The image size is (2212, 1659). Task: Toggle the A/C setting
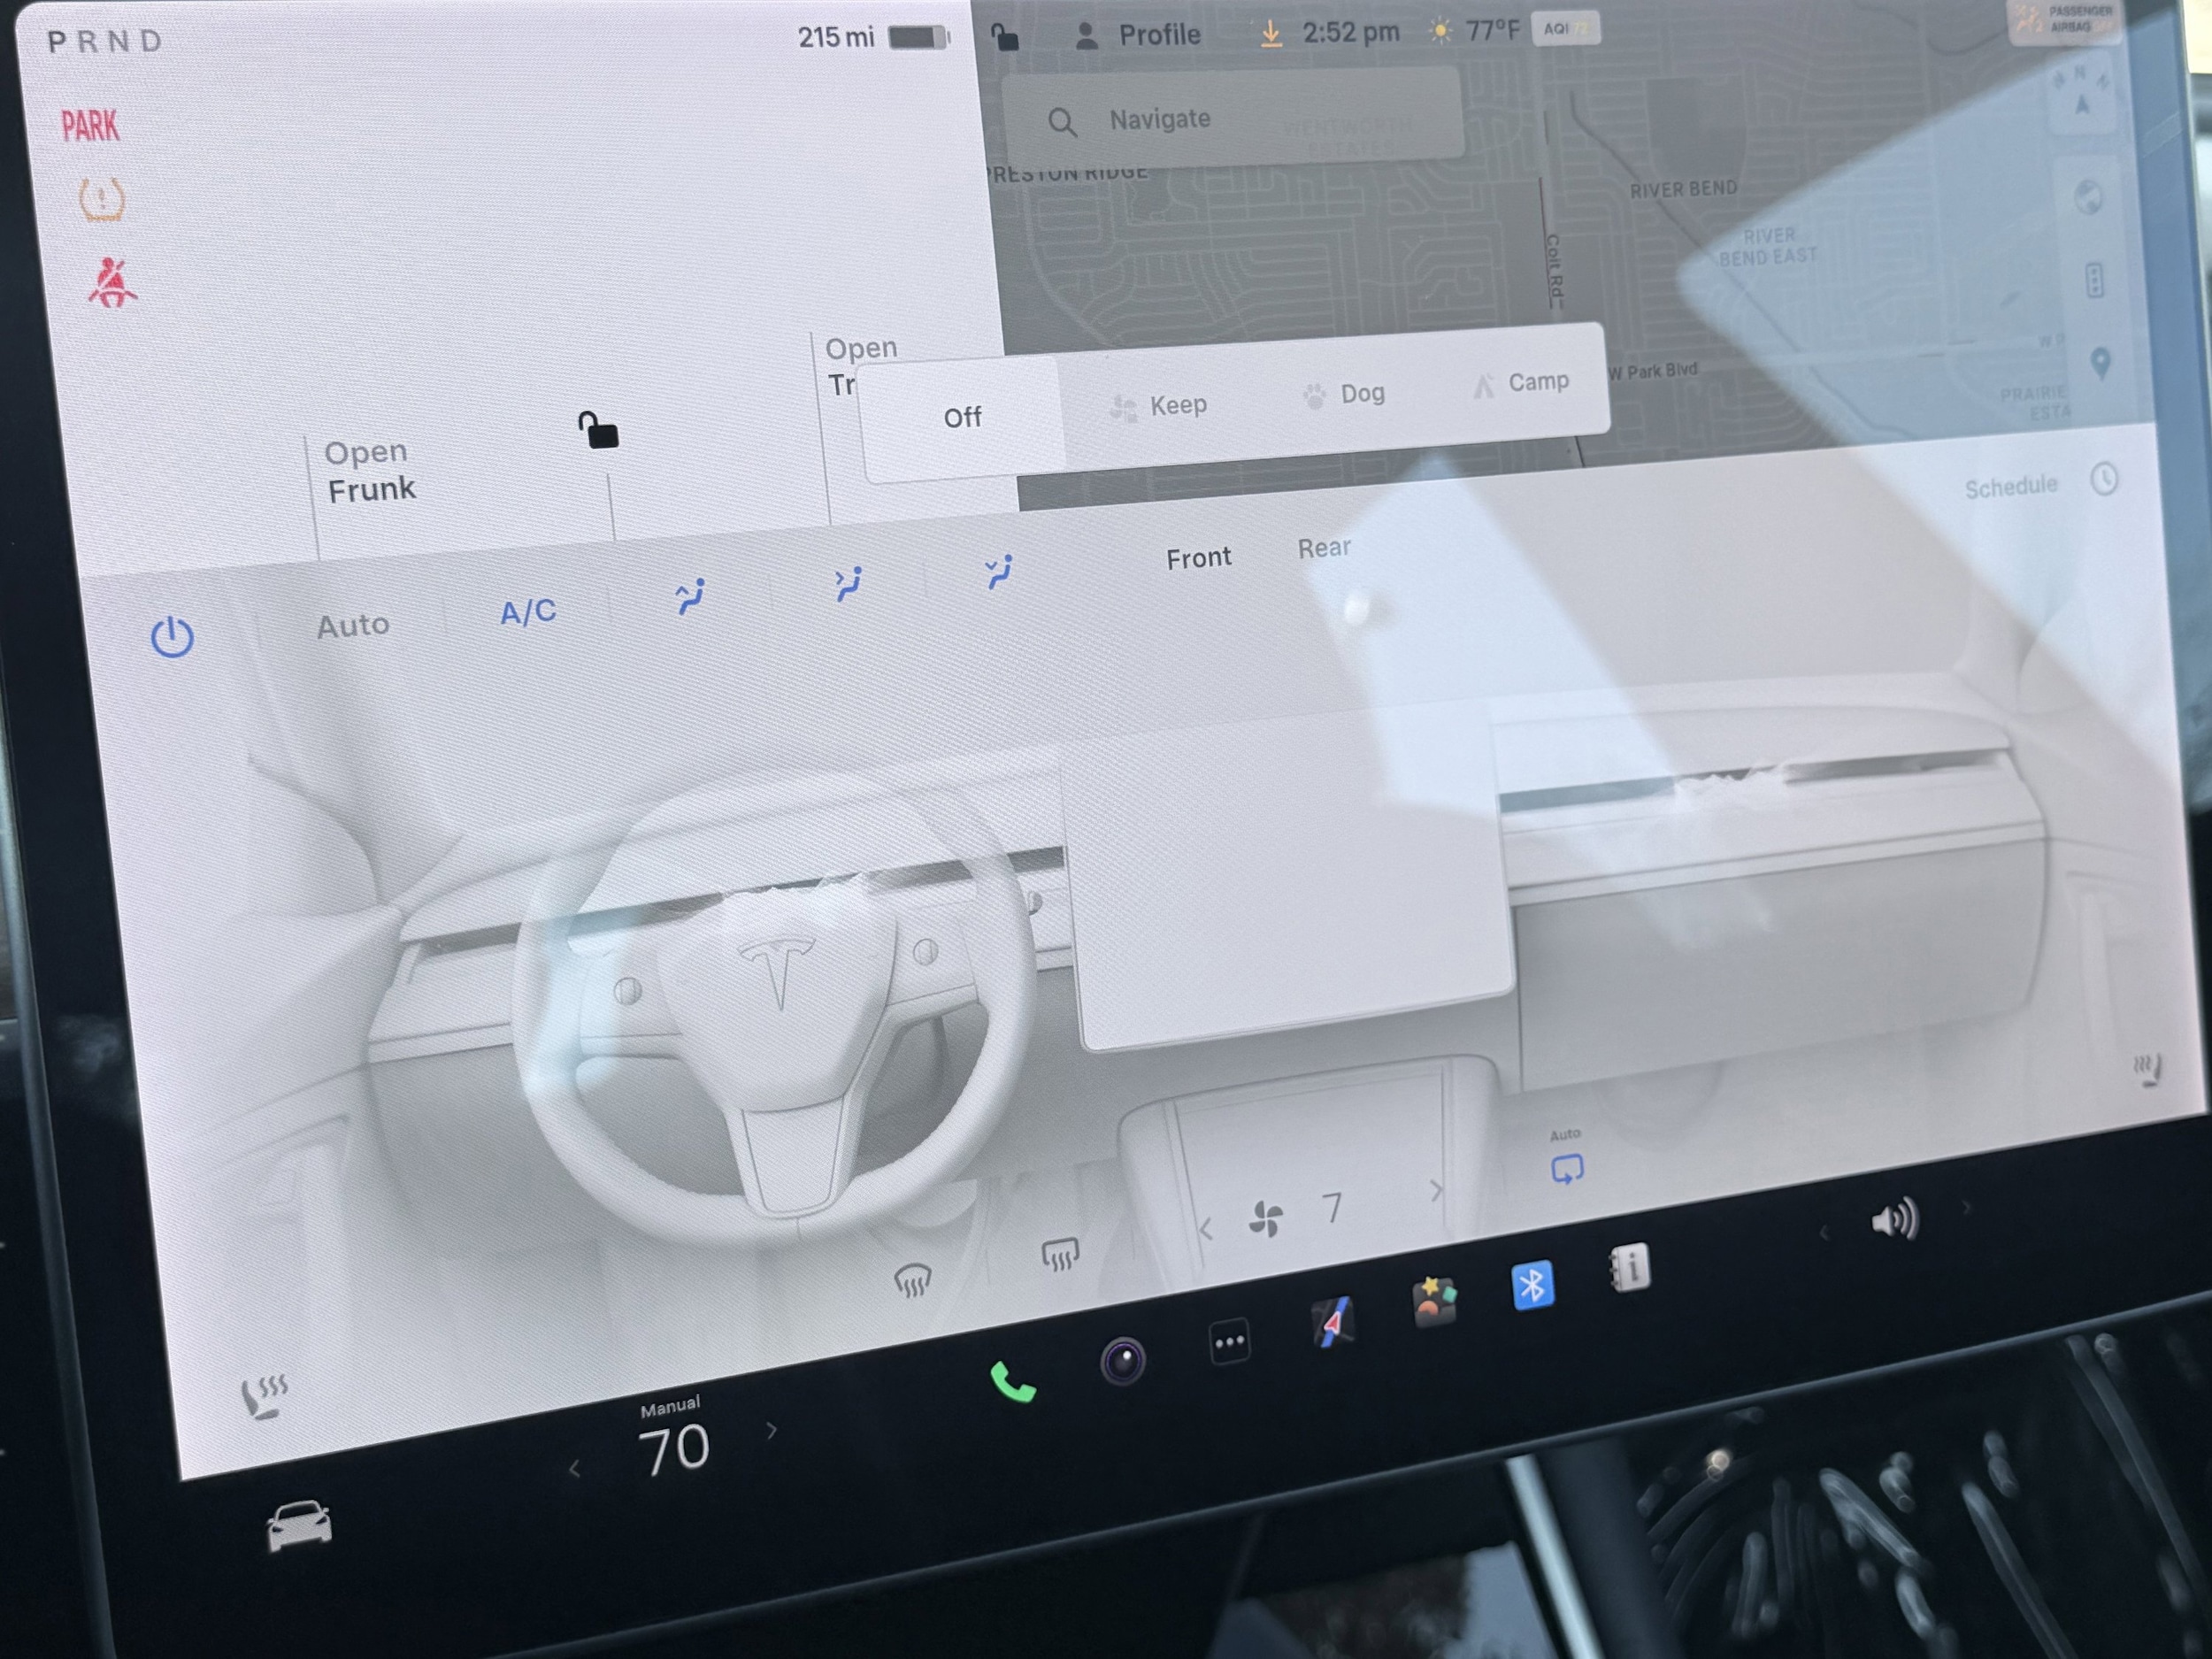pos(528,611)
